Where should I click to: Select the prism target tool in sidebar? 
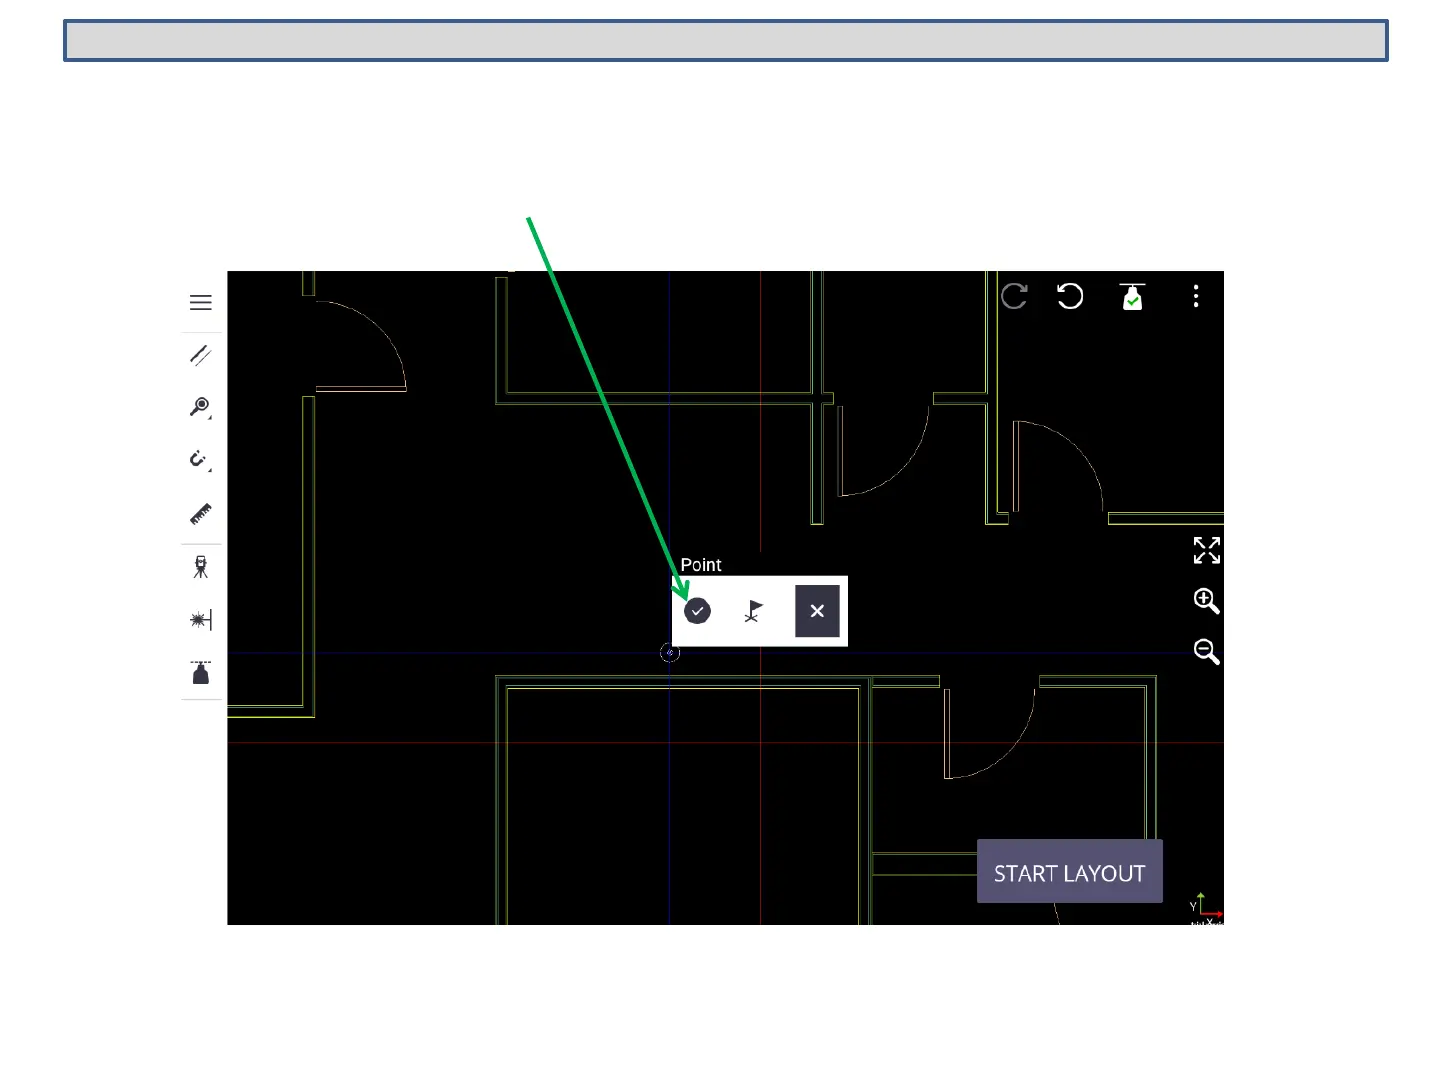coord(201,672)
